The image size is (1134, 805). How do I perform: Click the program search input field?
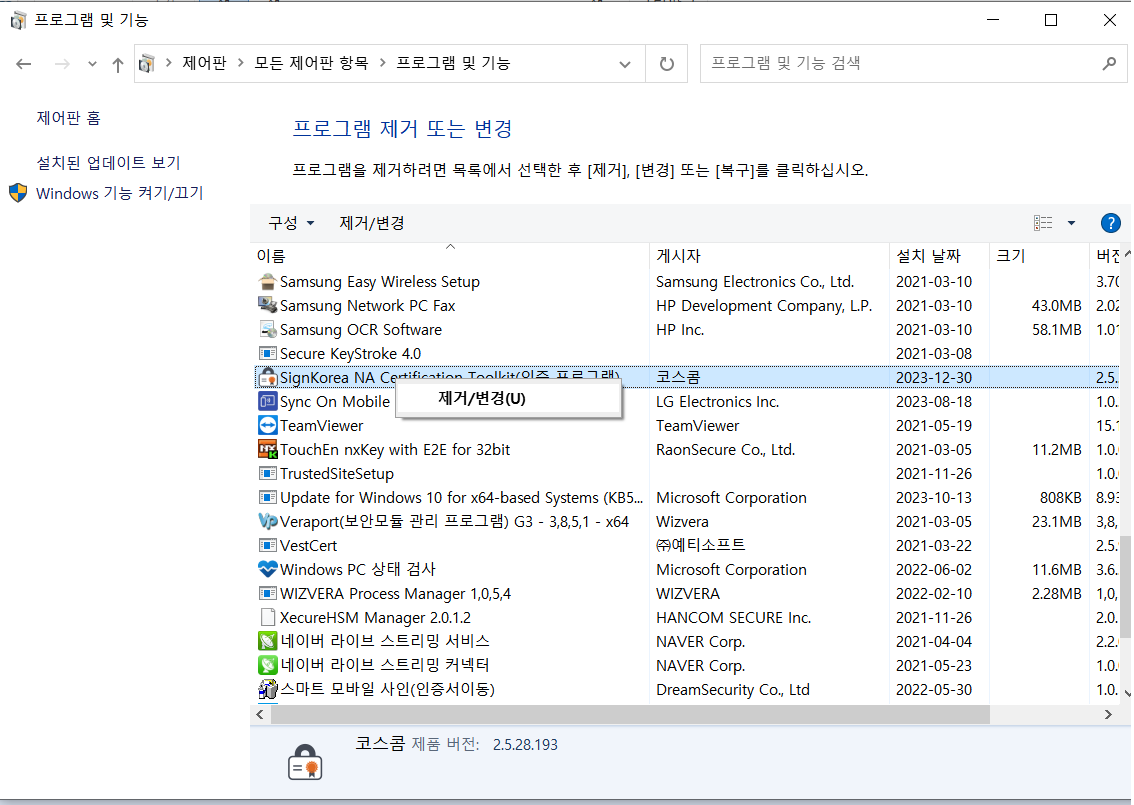click(x=900, y=63)
